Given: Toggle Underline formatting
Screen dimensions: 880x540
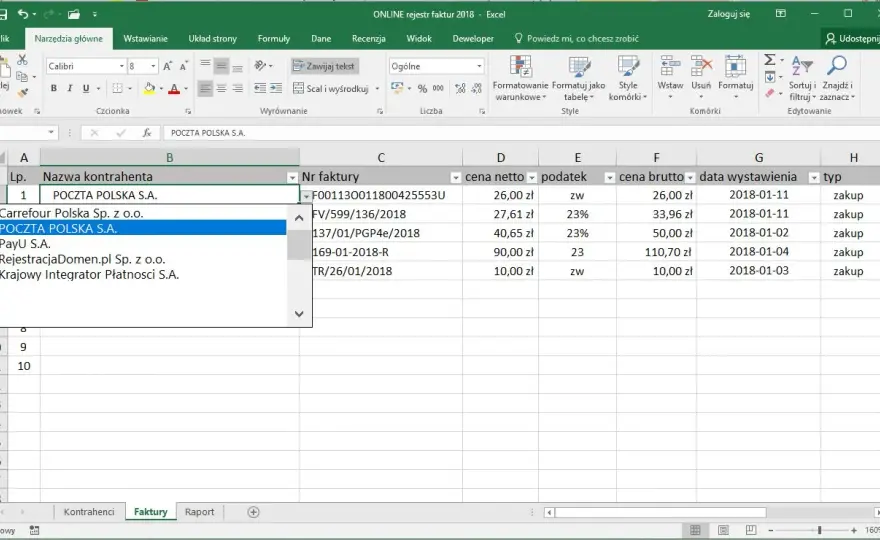Looking at the screenshot, I should [86, 88].
